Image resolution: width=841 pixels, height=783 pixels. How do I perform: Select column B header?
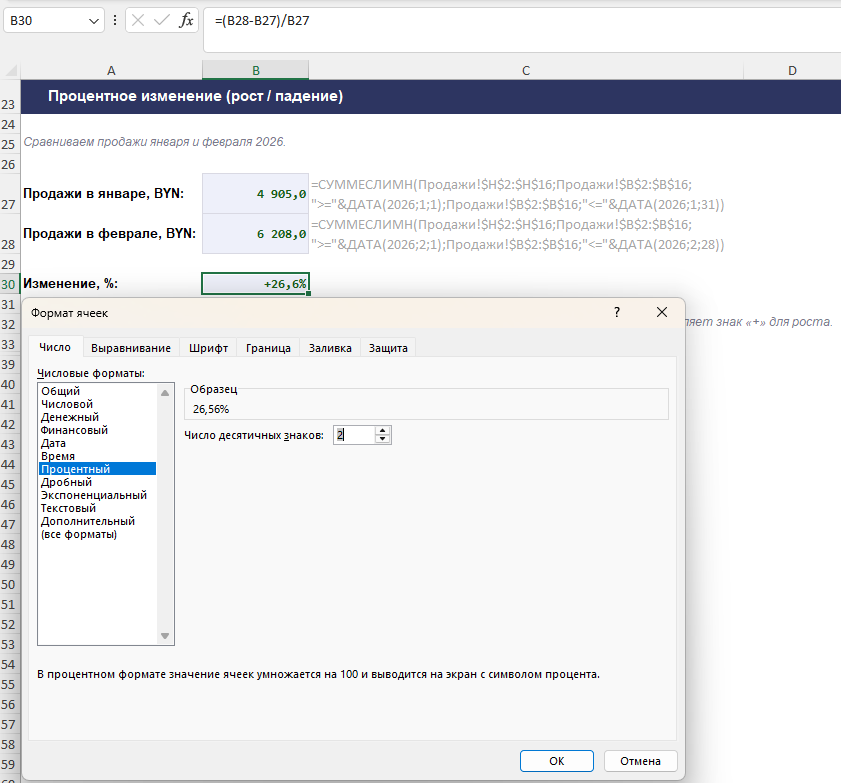coord(256,70)
